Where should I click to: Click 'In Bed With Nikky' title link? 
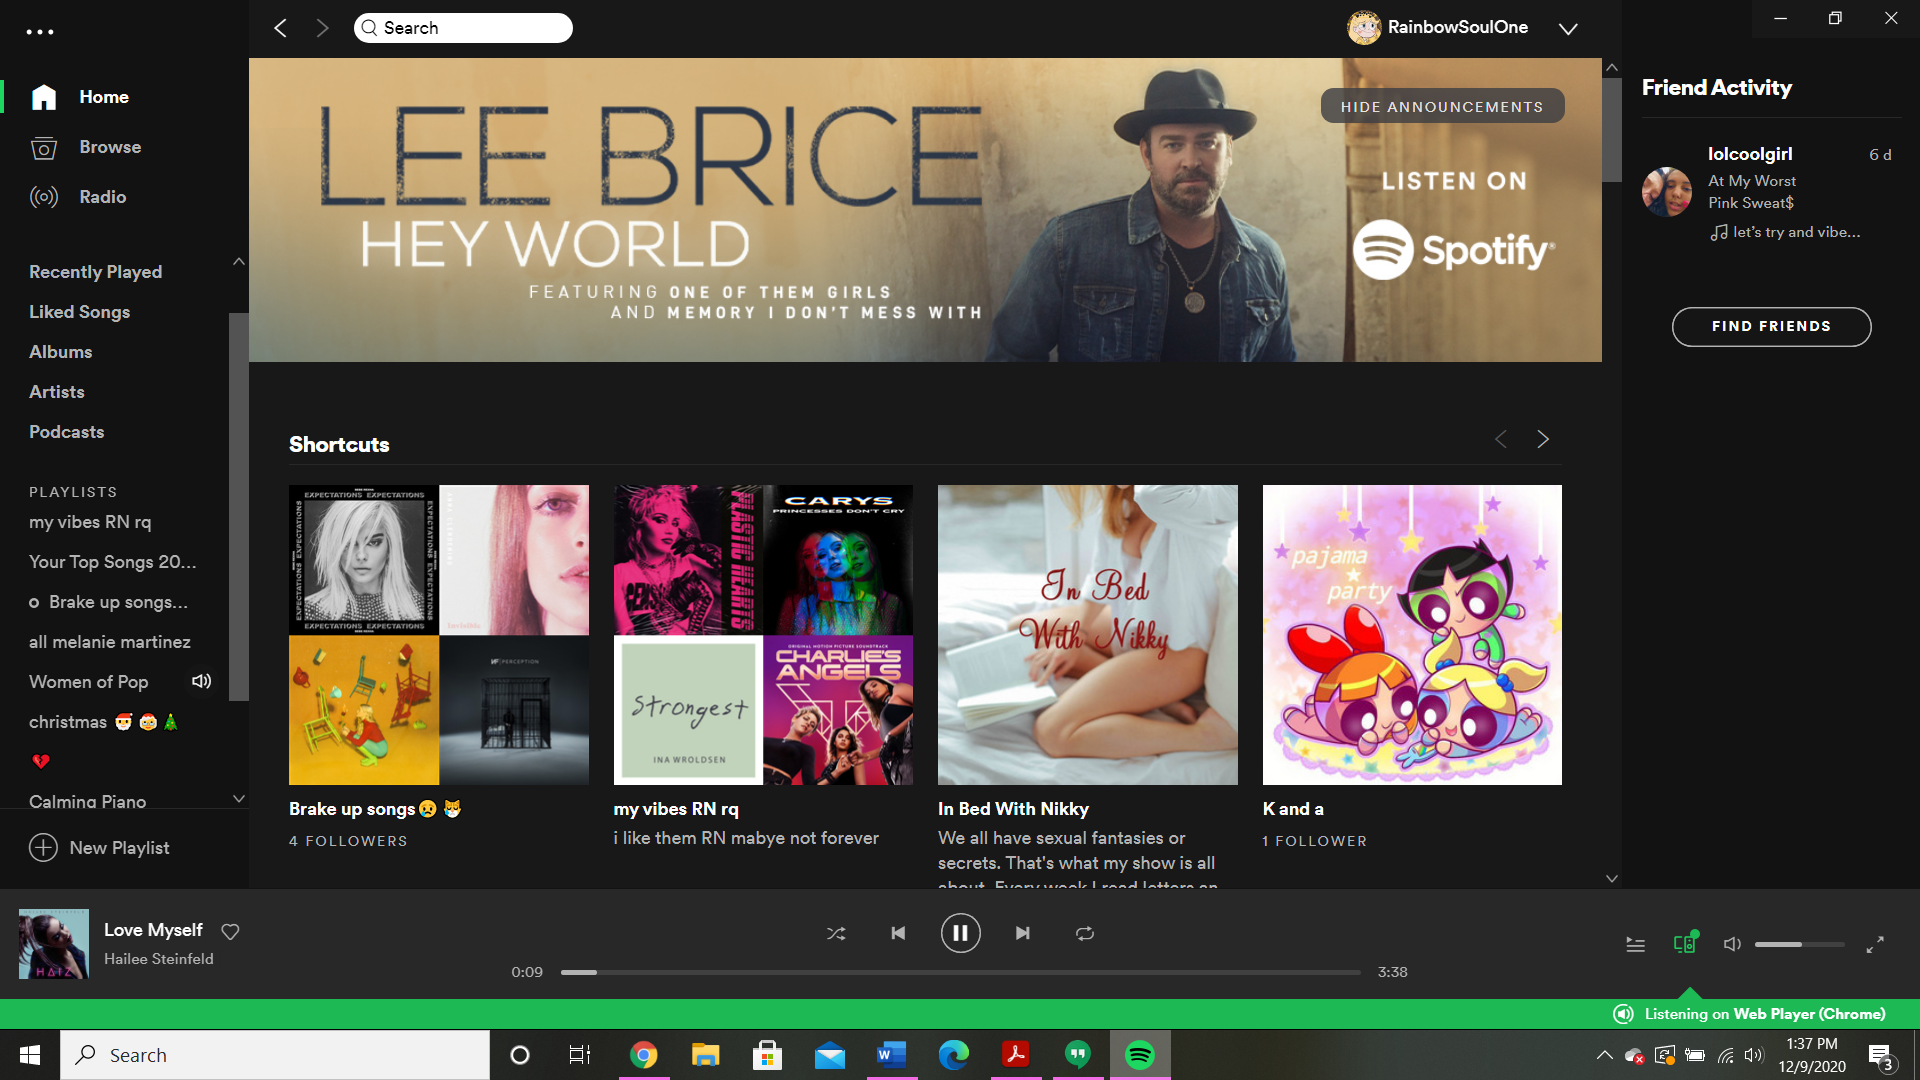point(1013,809)
